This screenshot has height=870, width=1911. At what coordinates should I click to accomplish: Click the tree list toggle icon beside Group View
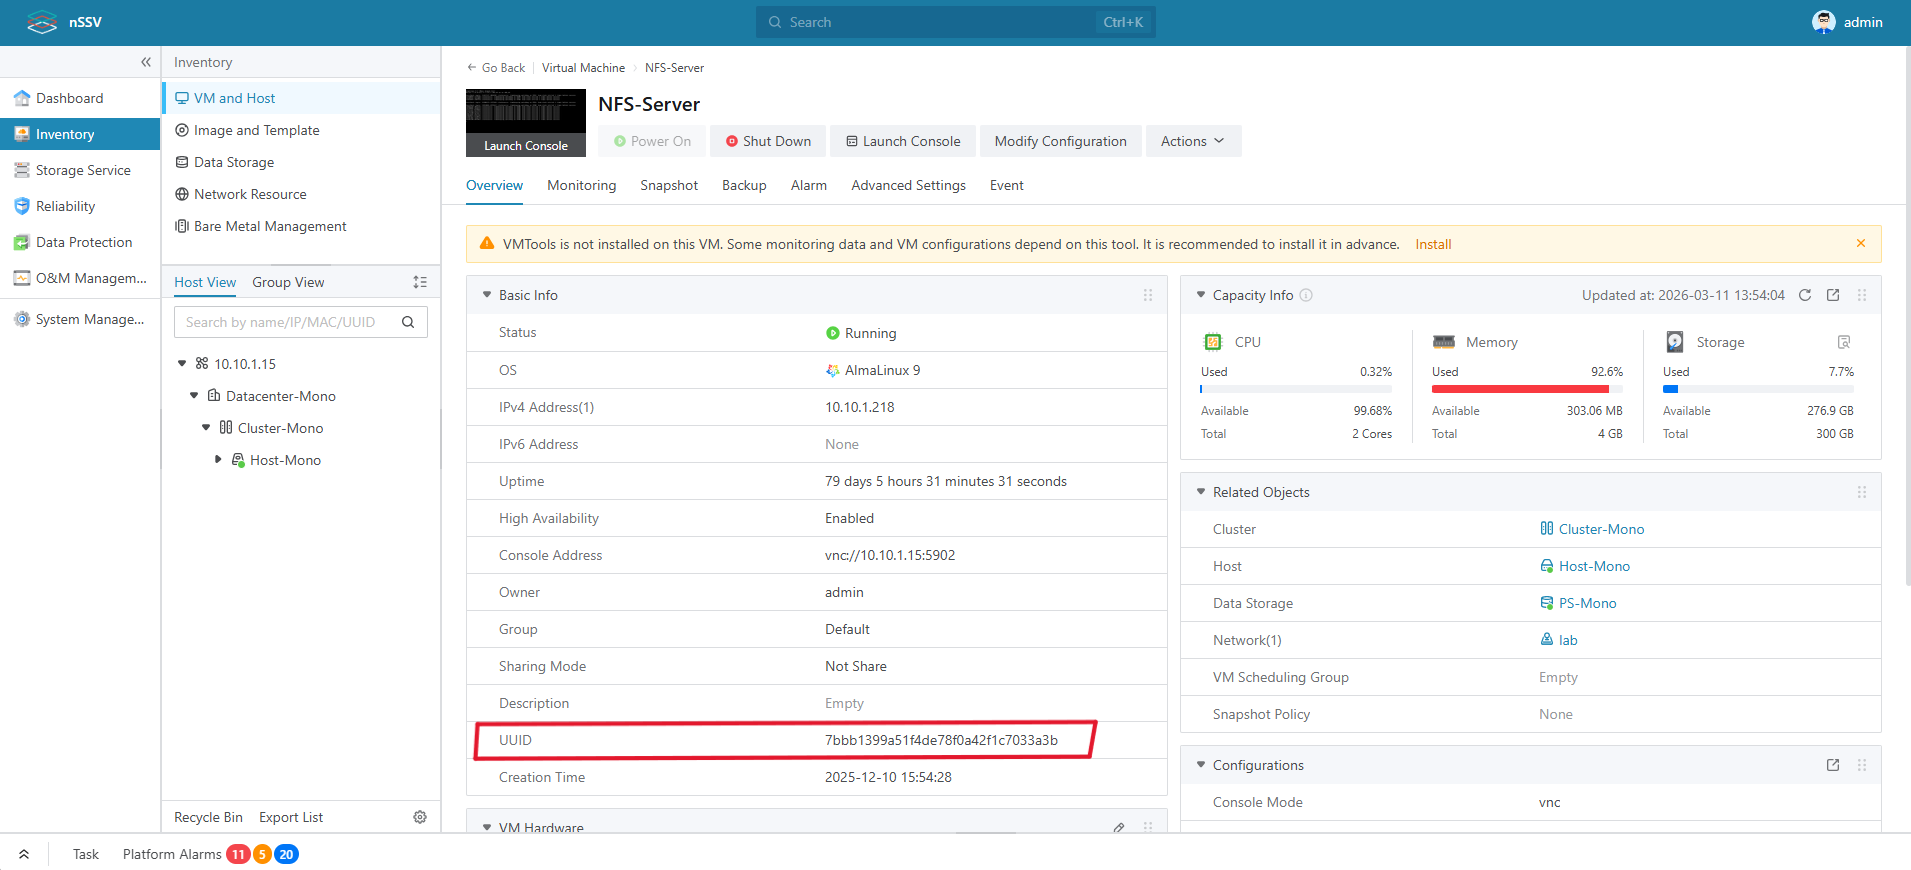[420, 282]
